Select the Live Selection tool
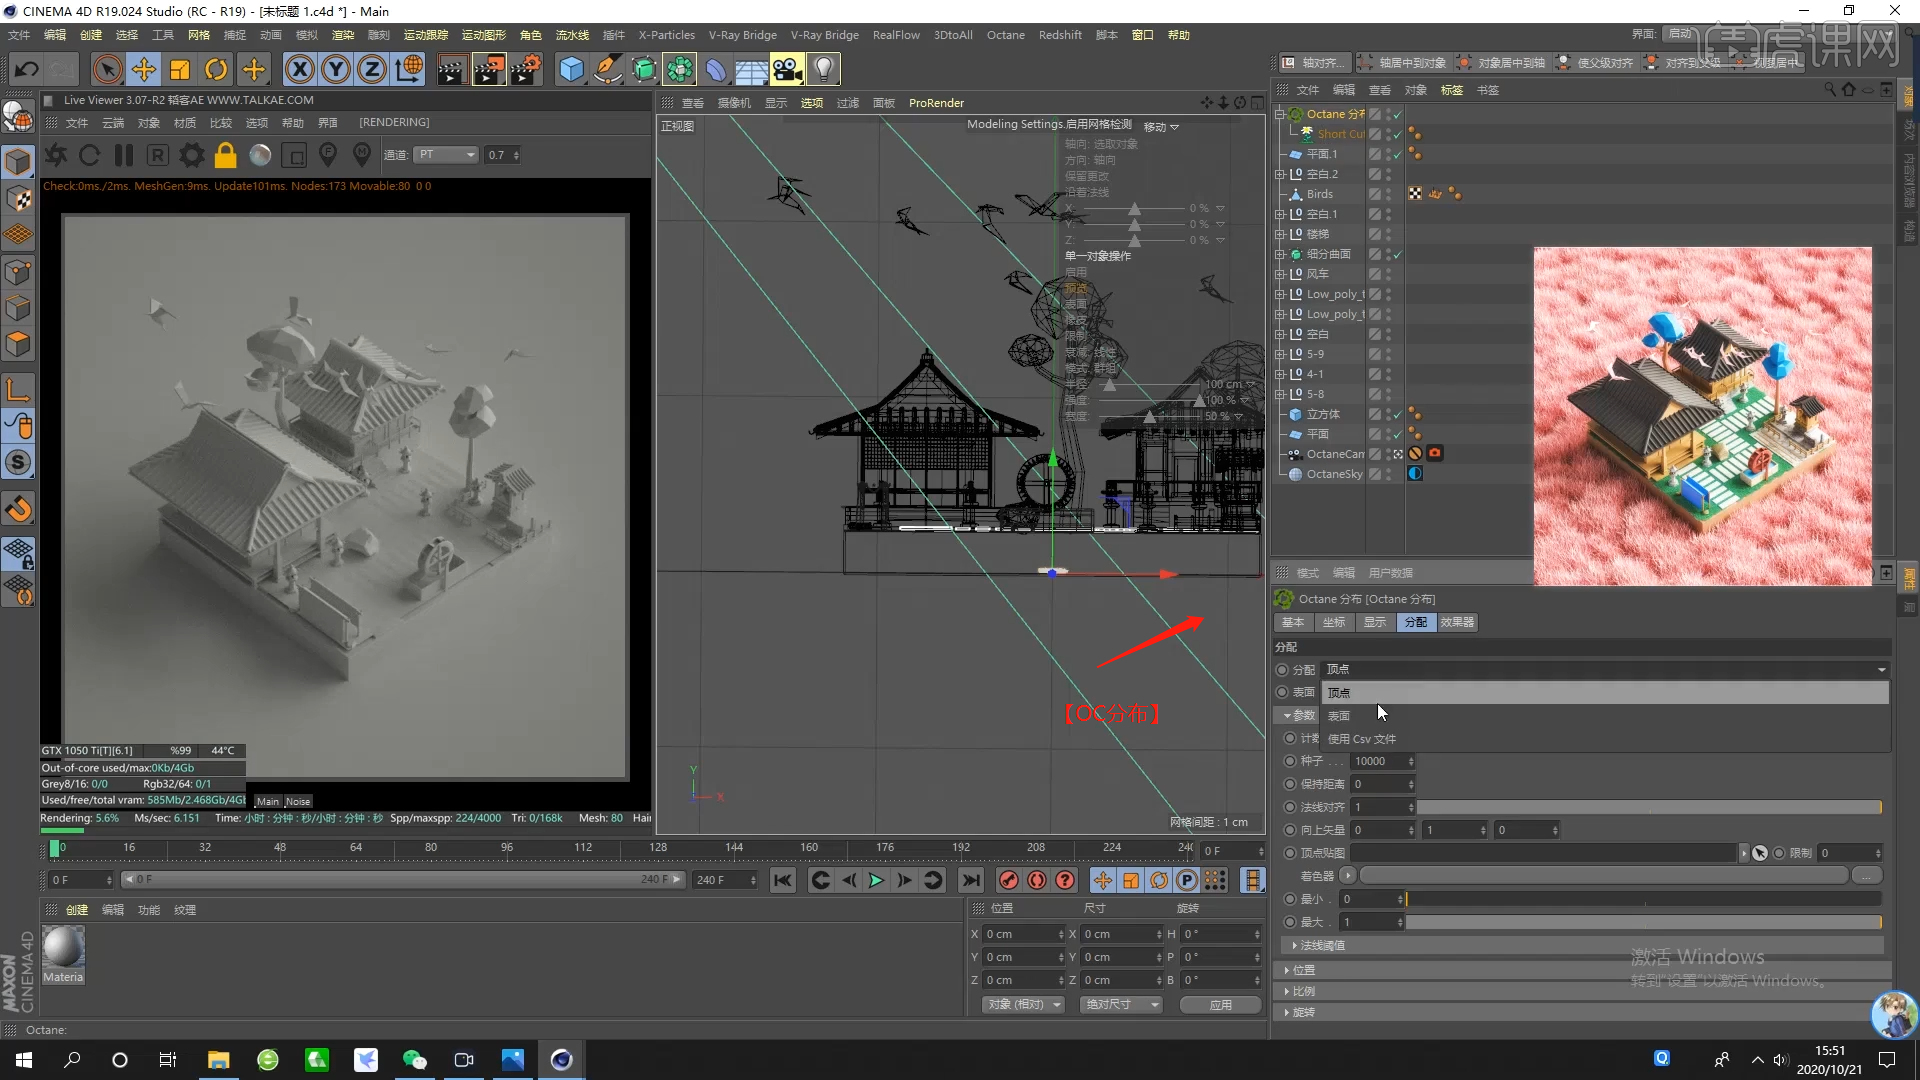This screenshot has width=1920, height=1080. point(107,69)
